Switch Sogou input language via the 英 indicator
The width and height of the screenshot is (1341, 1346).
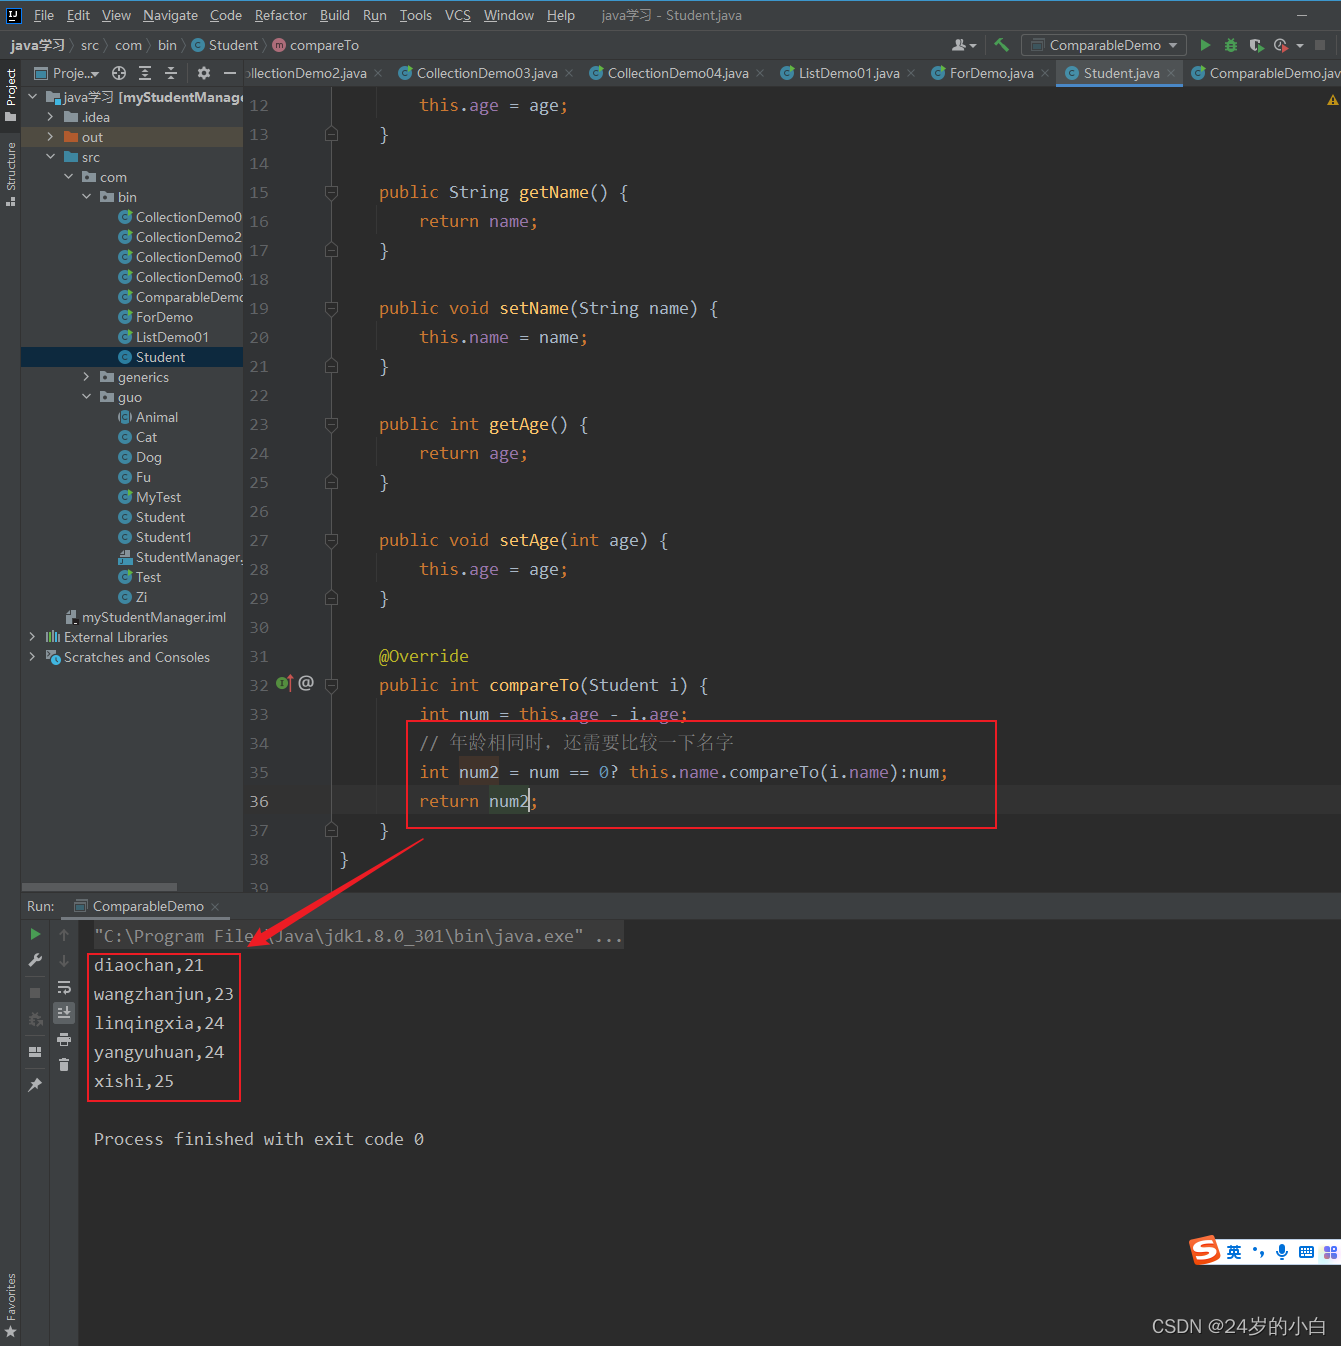coord(1234,1252)
